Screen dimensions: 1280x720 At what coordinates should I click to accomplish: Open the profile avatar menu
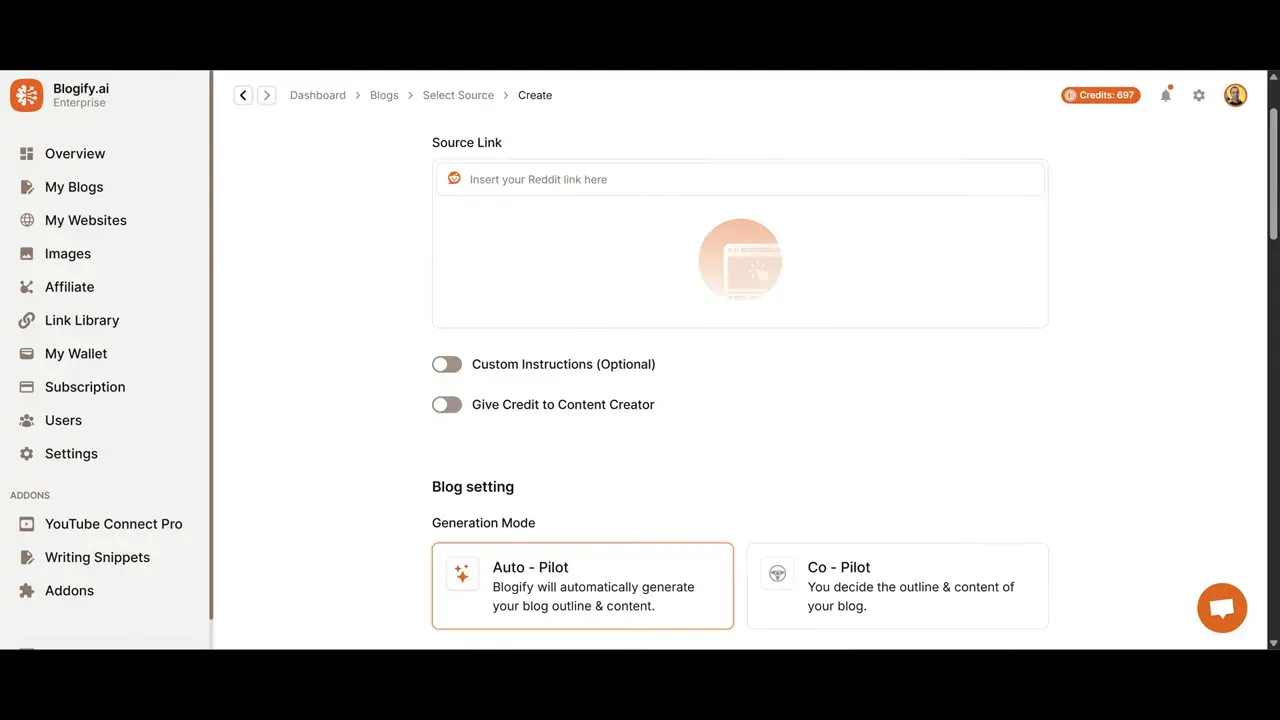[1235, 95]
